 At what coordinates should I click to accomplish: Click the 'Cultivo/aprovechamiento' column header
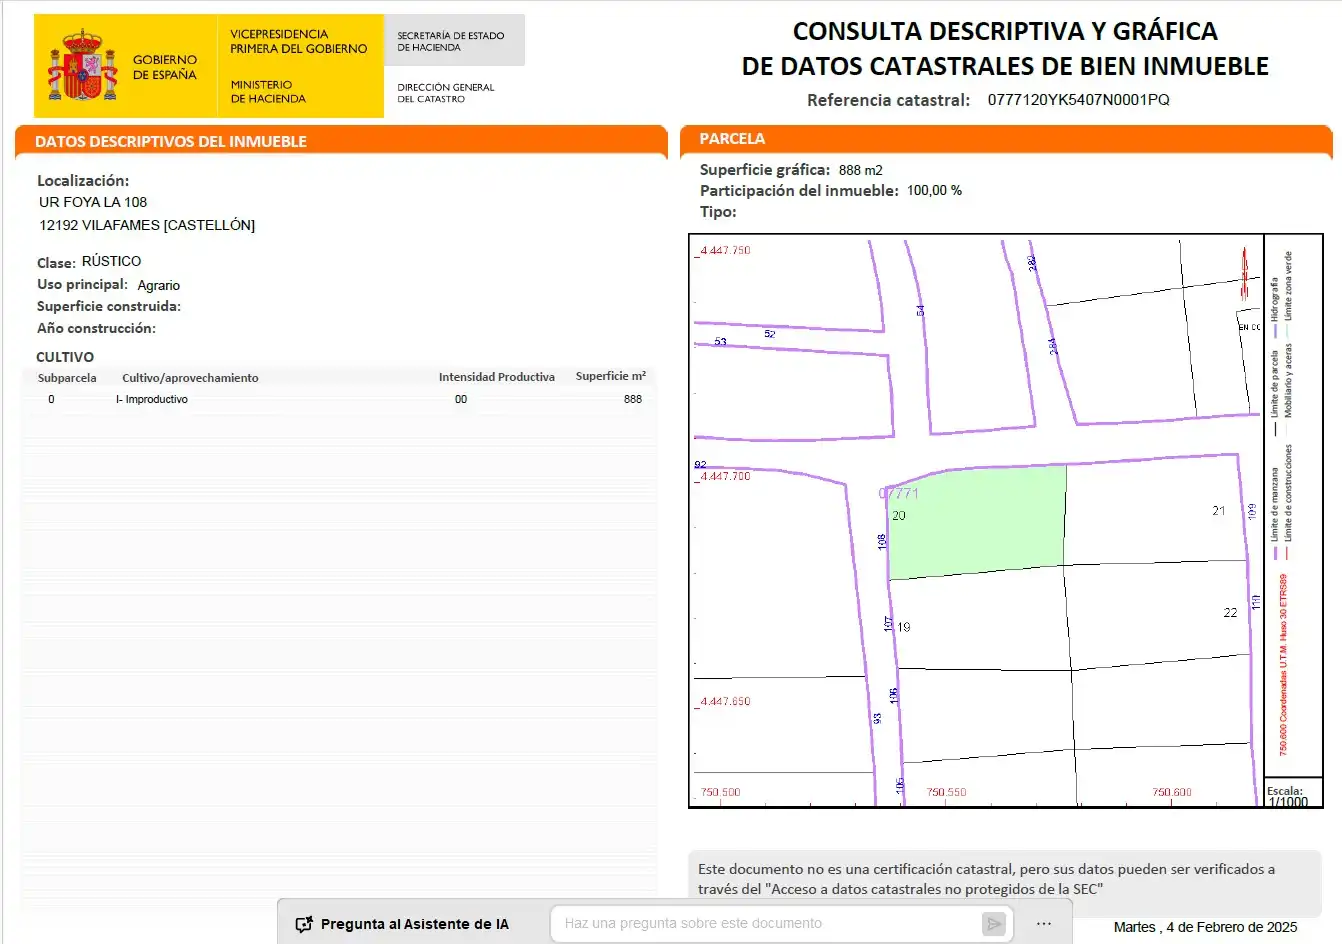pos(190,378)
